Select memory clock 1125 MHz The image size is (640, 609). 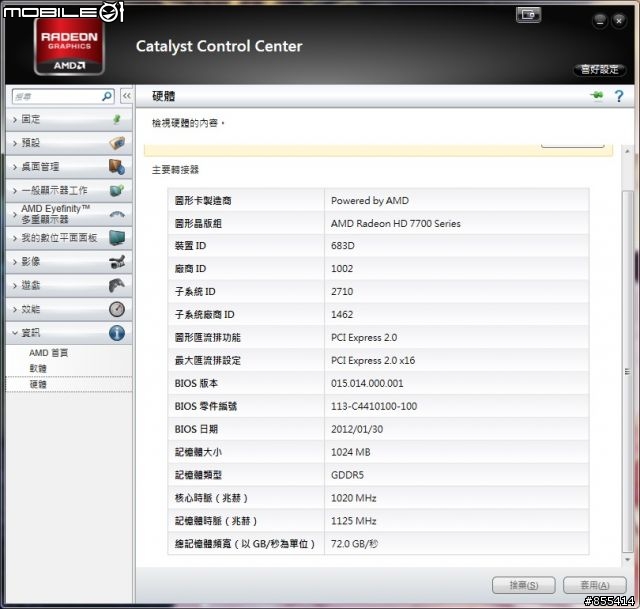353,521
